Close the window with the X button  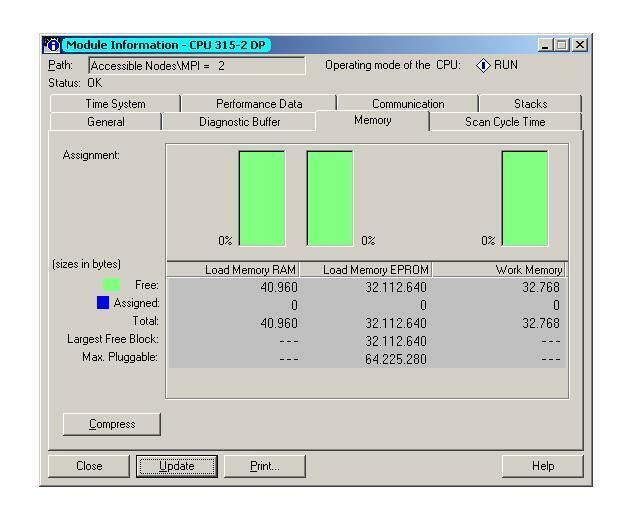click(x=580, y=45)
